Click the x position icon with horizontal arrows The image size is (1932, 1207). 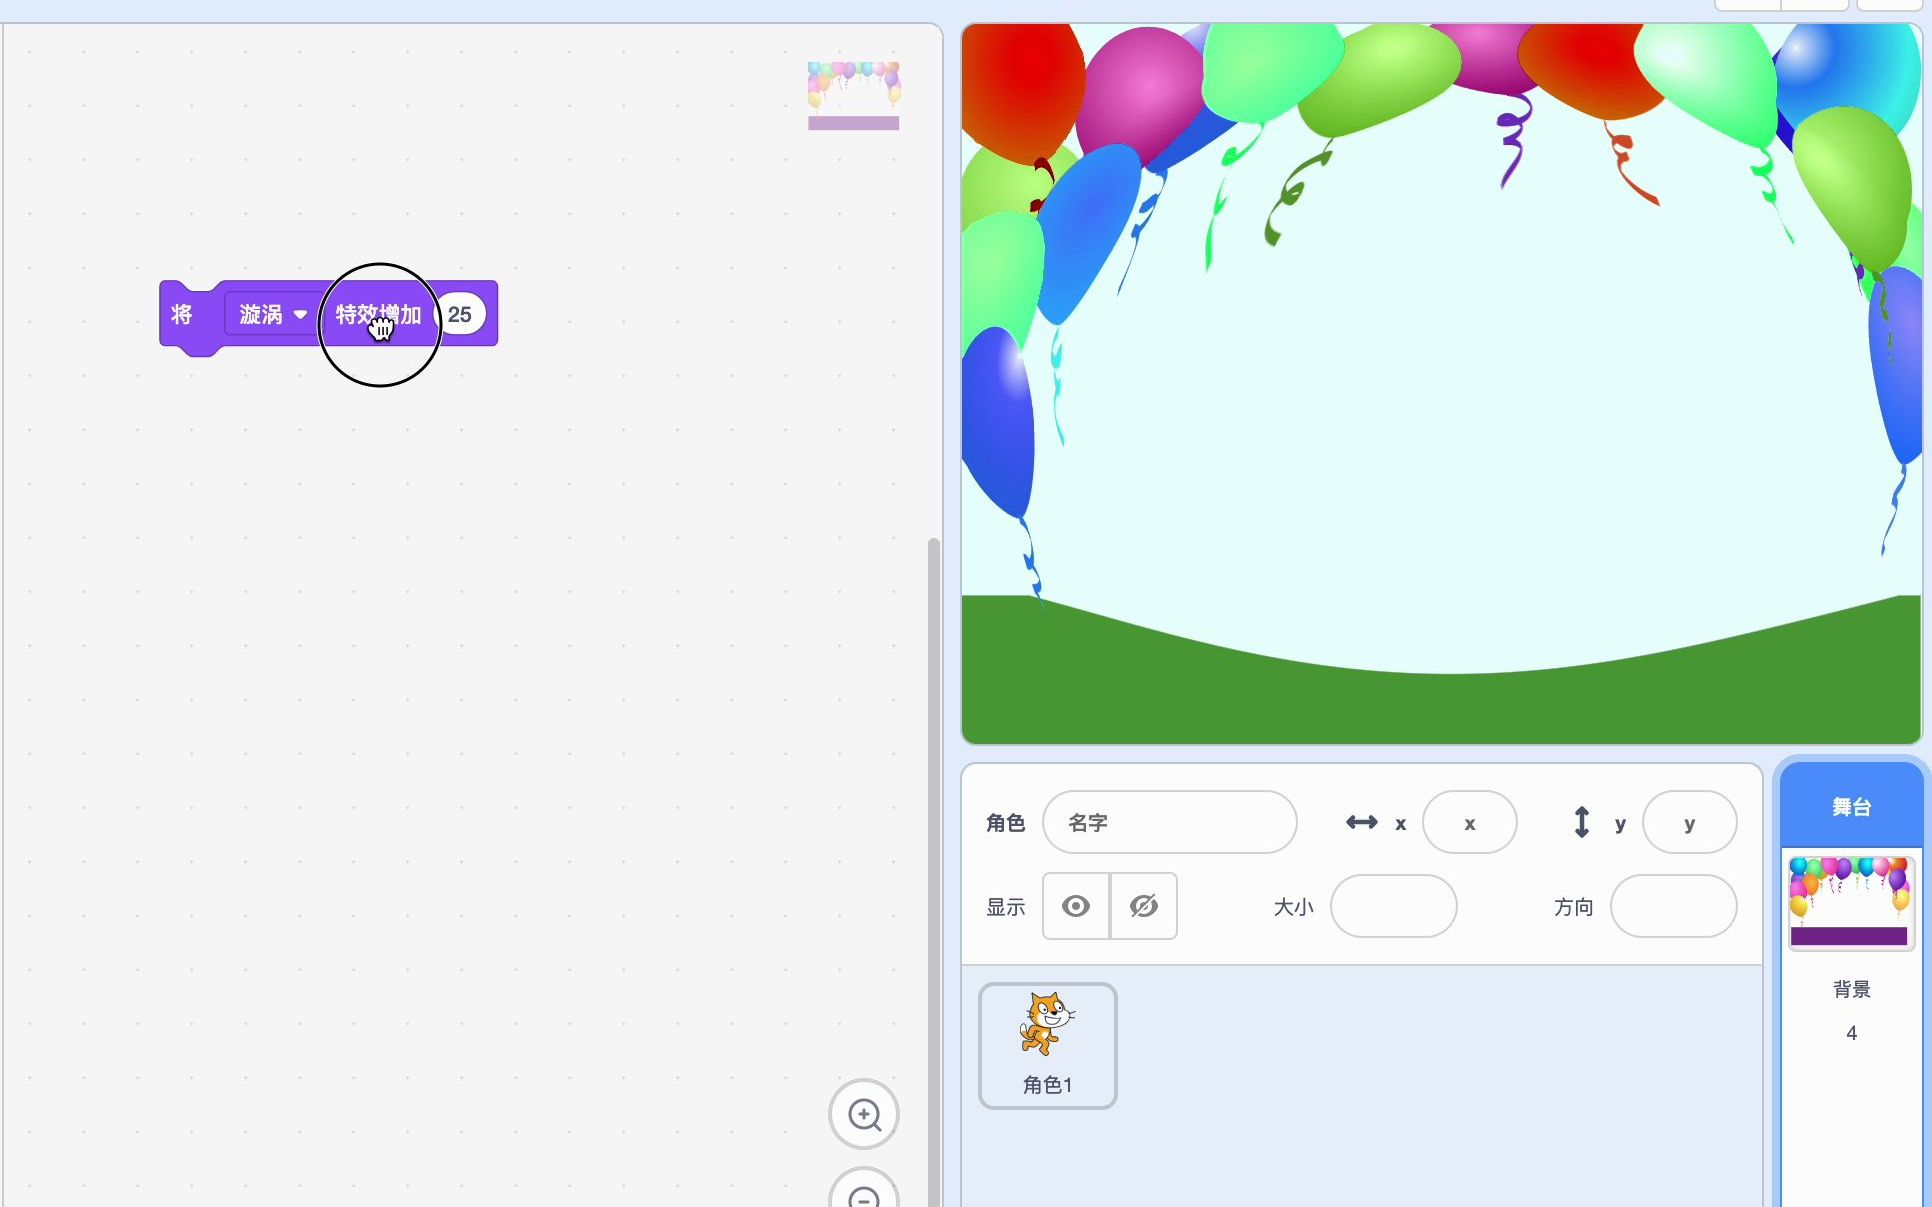[x=1362, y=822]
